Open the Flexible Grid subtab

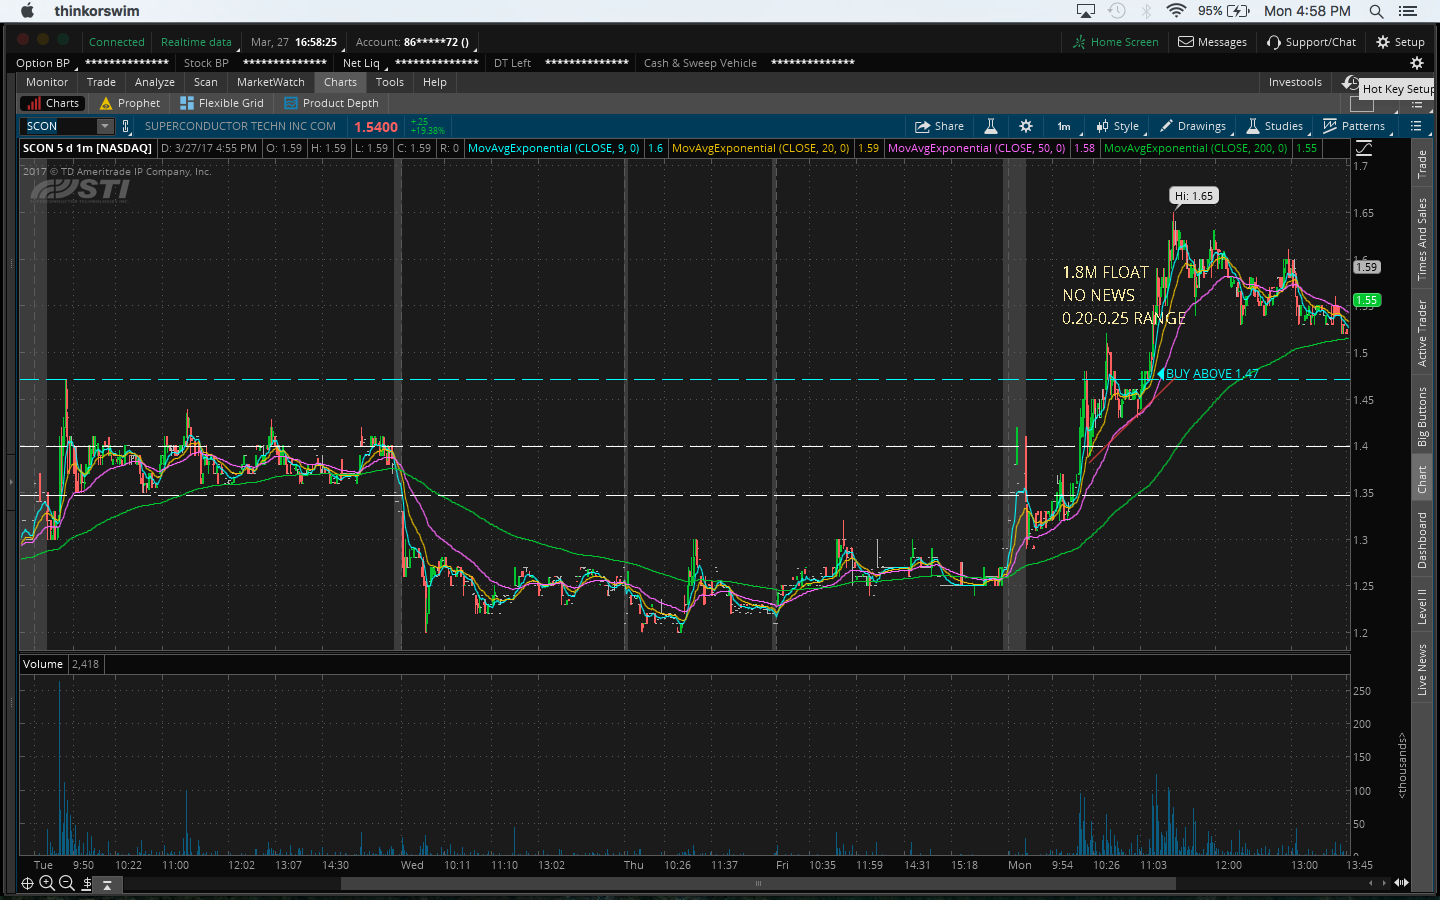(222, 103)
